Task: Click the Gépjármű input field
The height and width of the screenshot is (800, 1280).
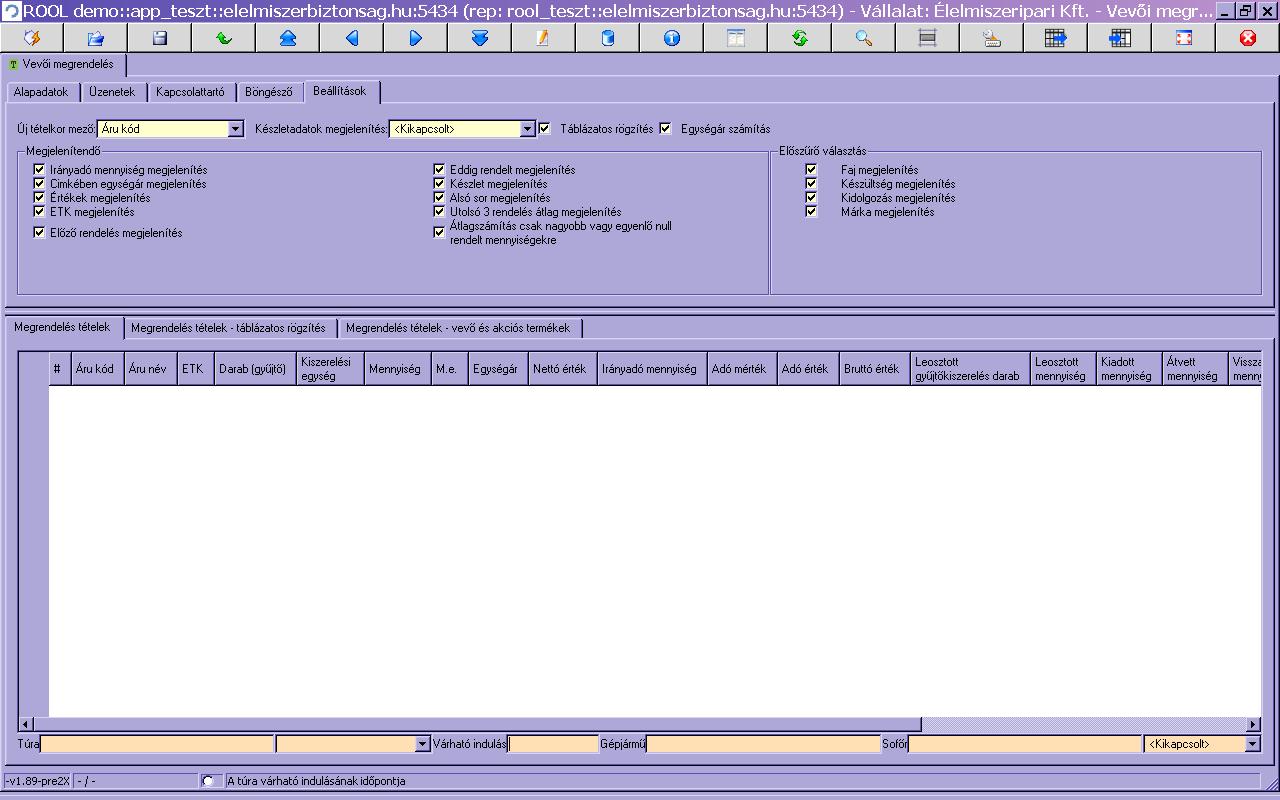Action: click(x=764, y=744)
